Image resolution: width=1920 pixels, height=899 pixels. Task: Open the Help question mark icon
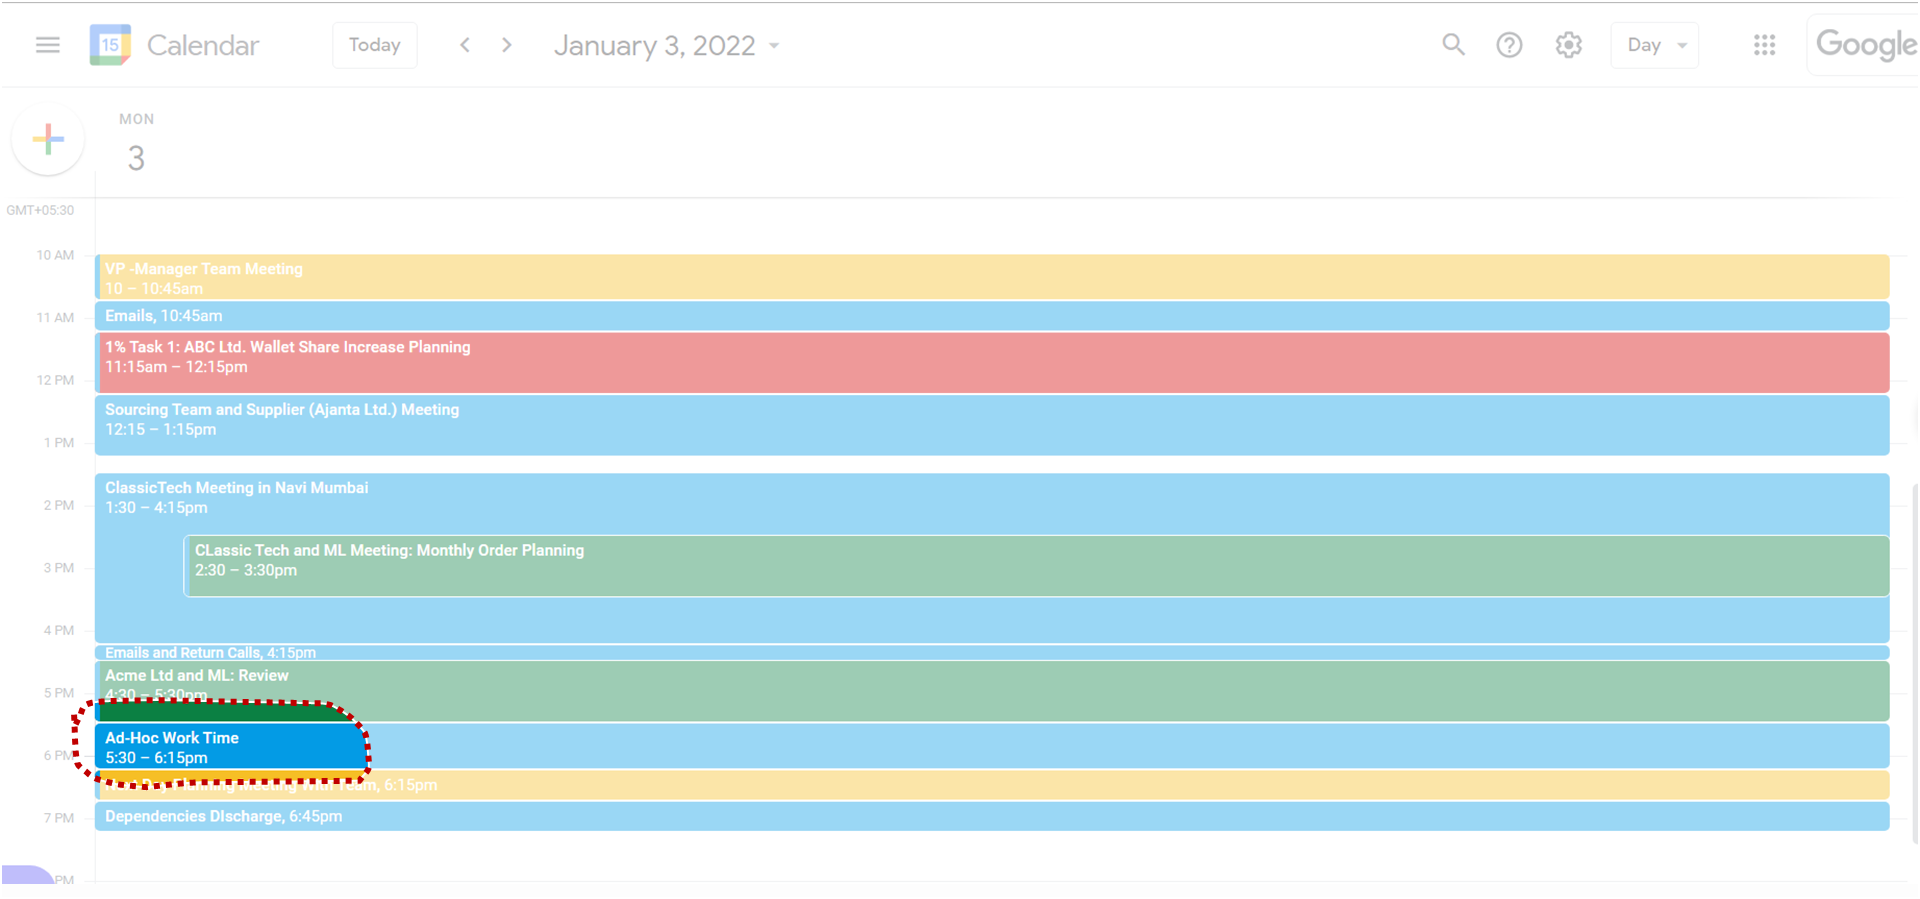click(x=1509, y=45)
